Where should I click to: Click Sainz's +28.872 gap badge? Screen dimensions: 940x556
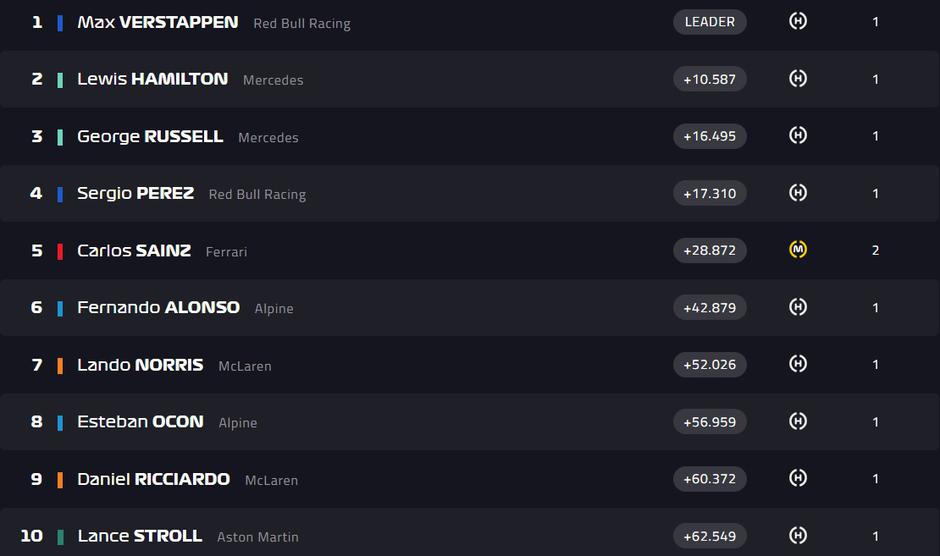click(x=710, y=250)
